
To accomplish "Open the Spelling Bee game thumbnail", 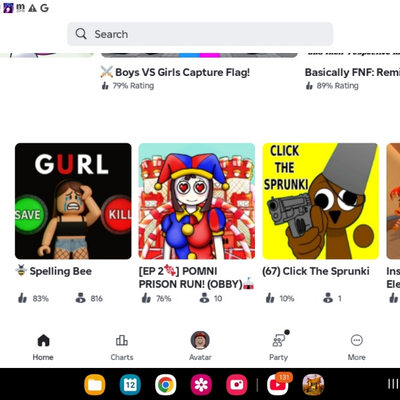I will tap(73, 201).
